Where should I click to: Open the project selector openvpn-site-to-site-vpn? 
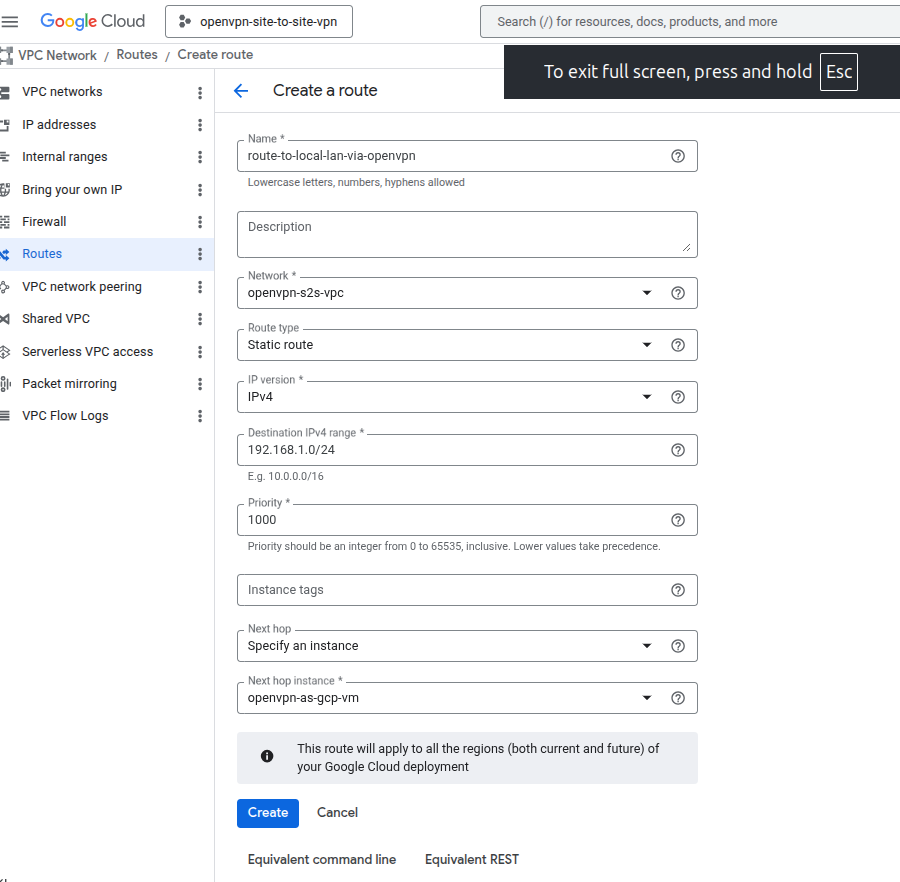pos(259,22)
